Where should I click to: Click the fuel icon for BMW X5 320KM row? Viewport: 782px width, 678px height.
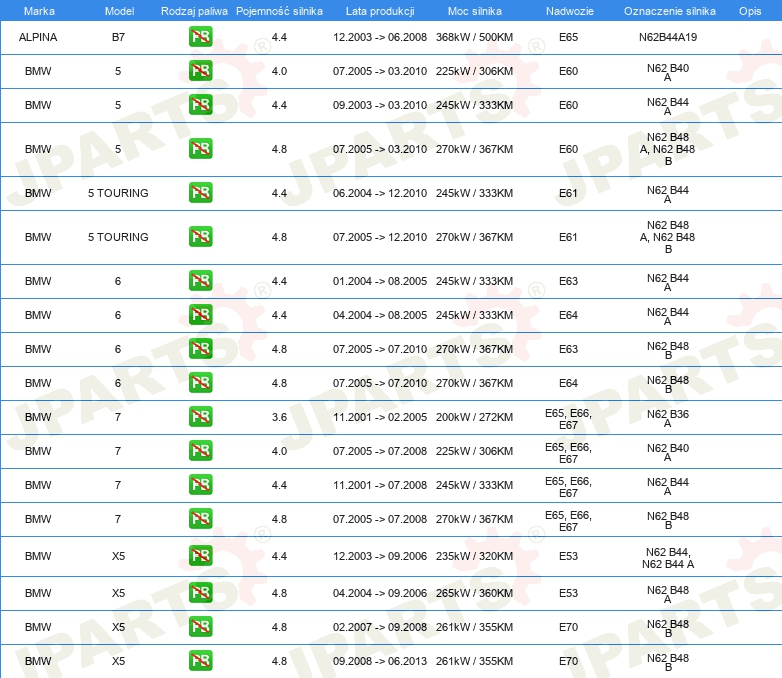tap(200, 556)
